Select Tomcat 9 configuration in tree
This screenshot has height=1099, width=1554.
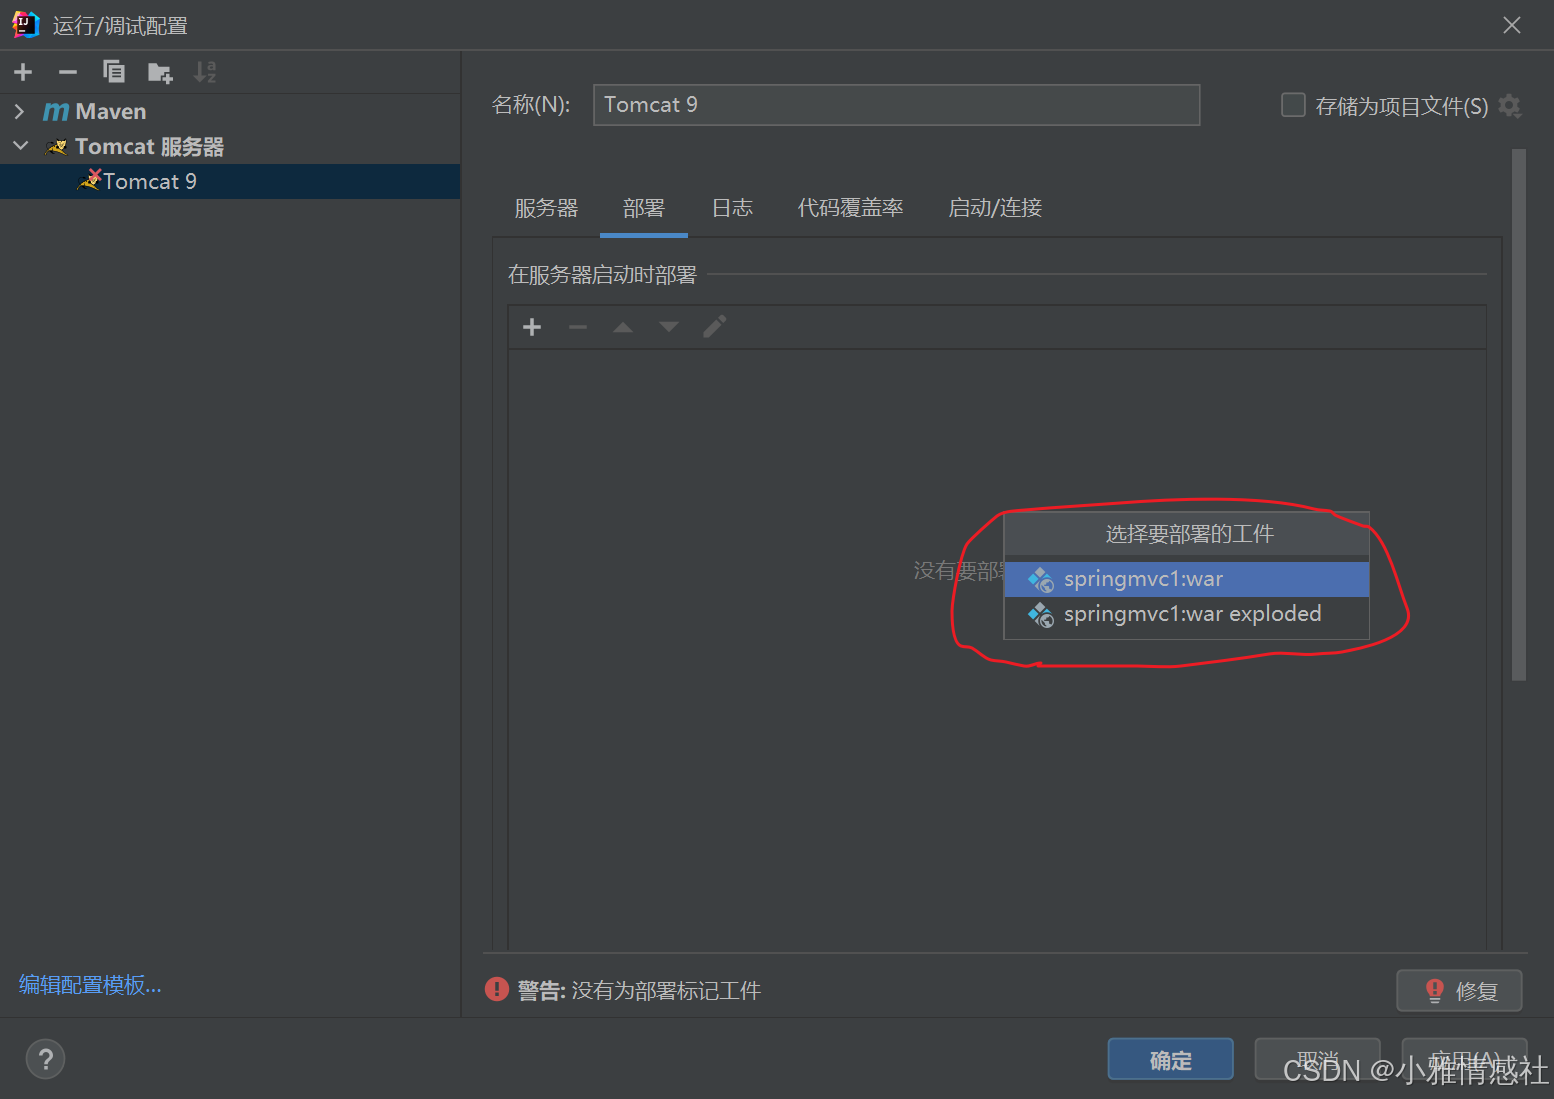[230, 181]
